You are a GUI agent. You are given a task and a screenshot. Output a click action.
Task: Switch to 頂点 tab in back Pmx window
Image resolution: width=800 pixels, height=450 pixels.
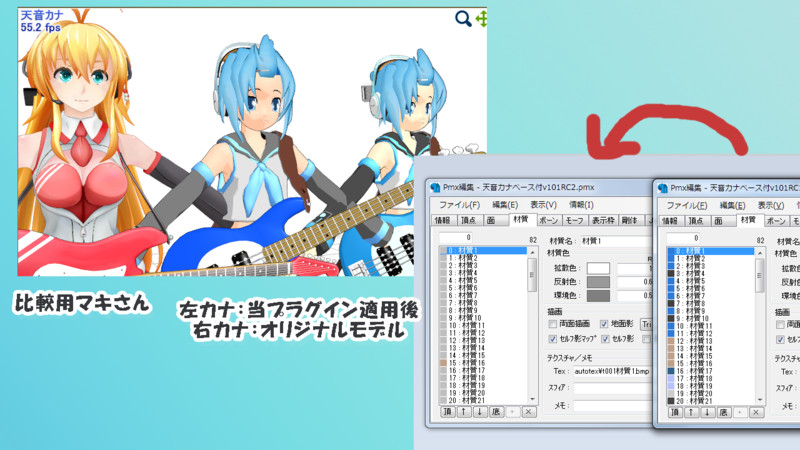[x=468, y=220]
